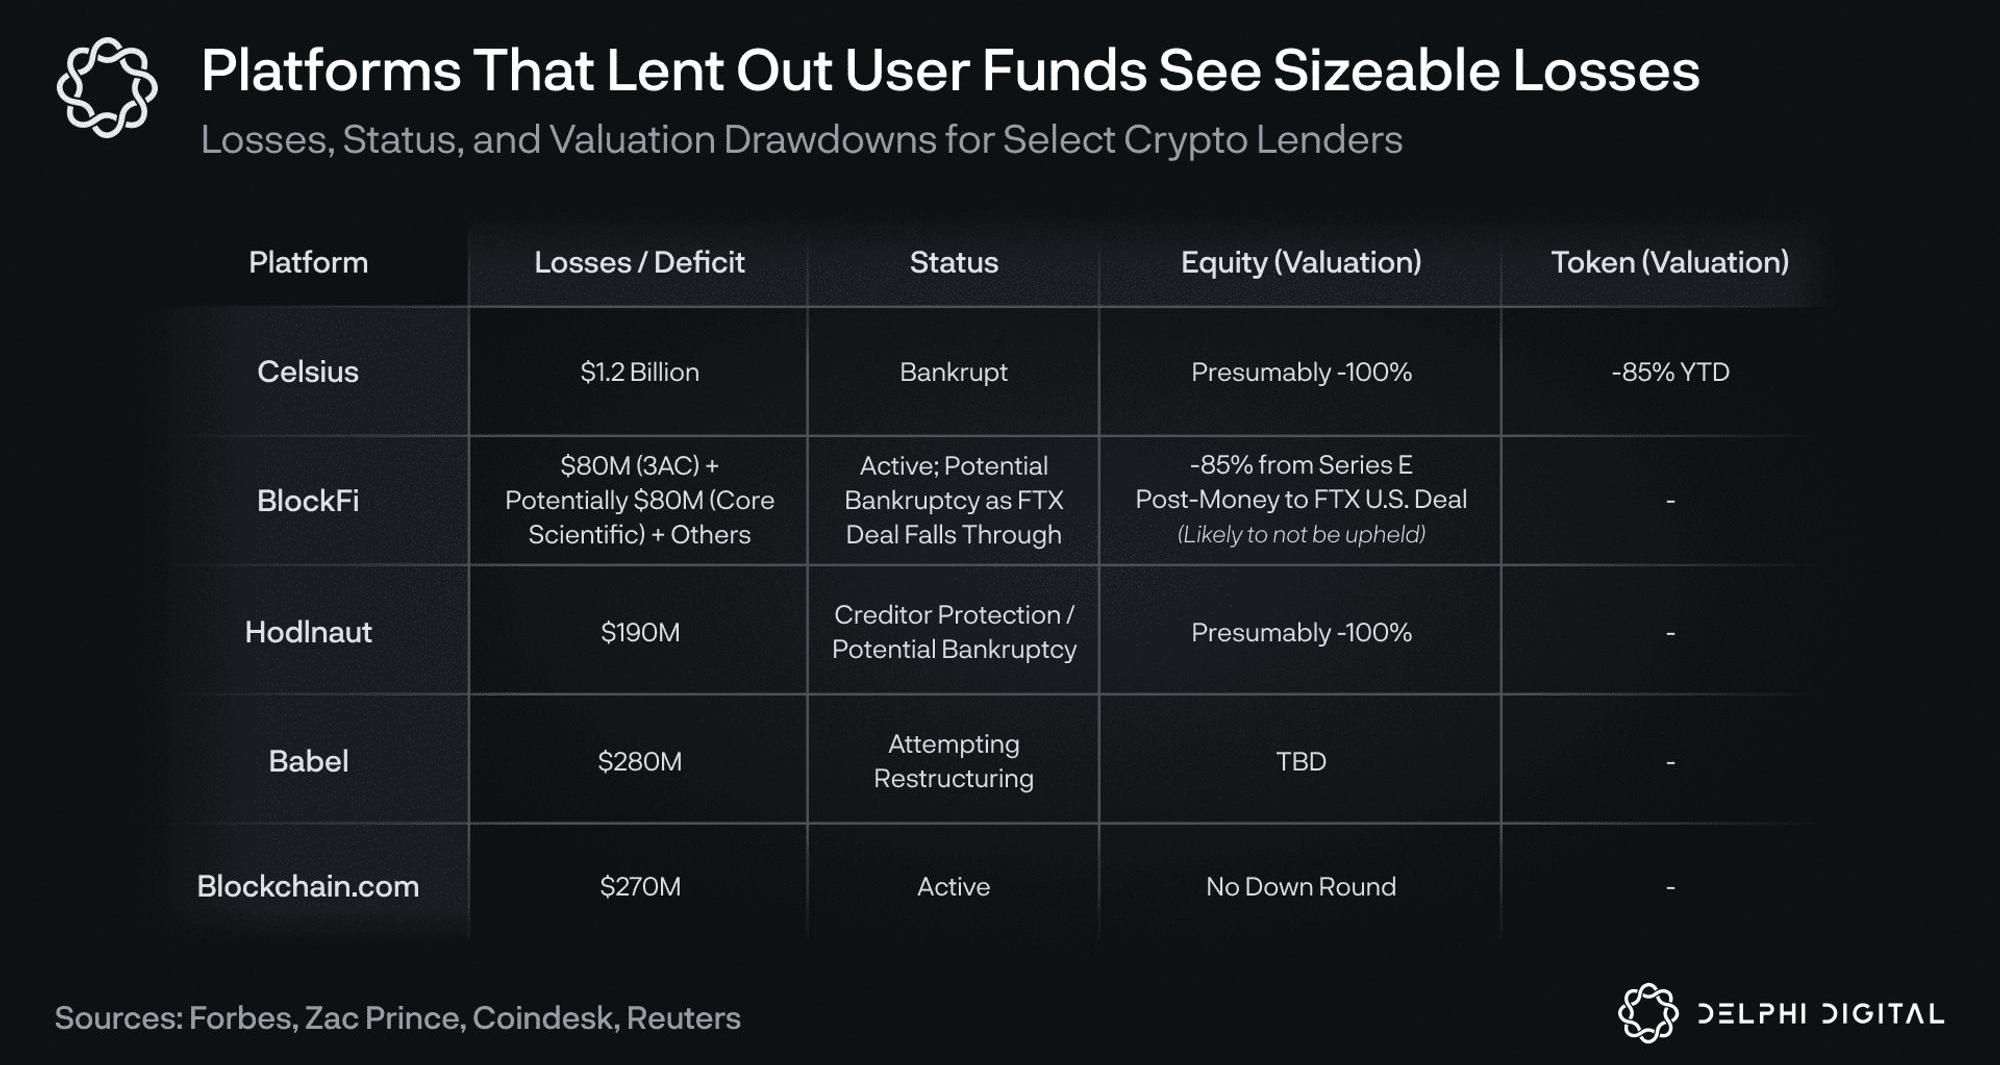
Task: Select the Celsius platform row label
Action: click(308, 371)
